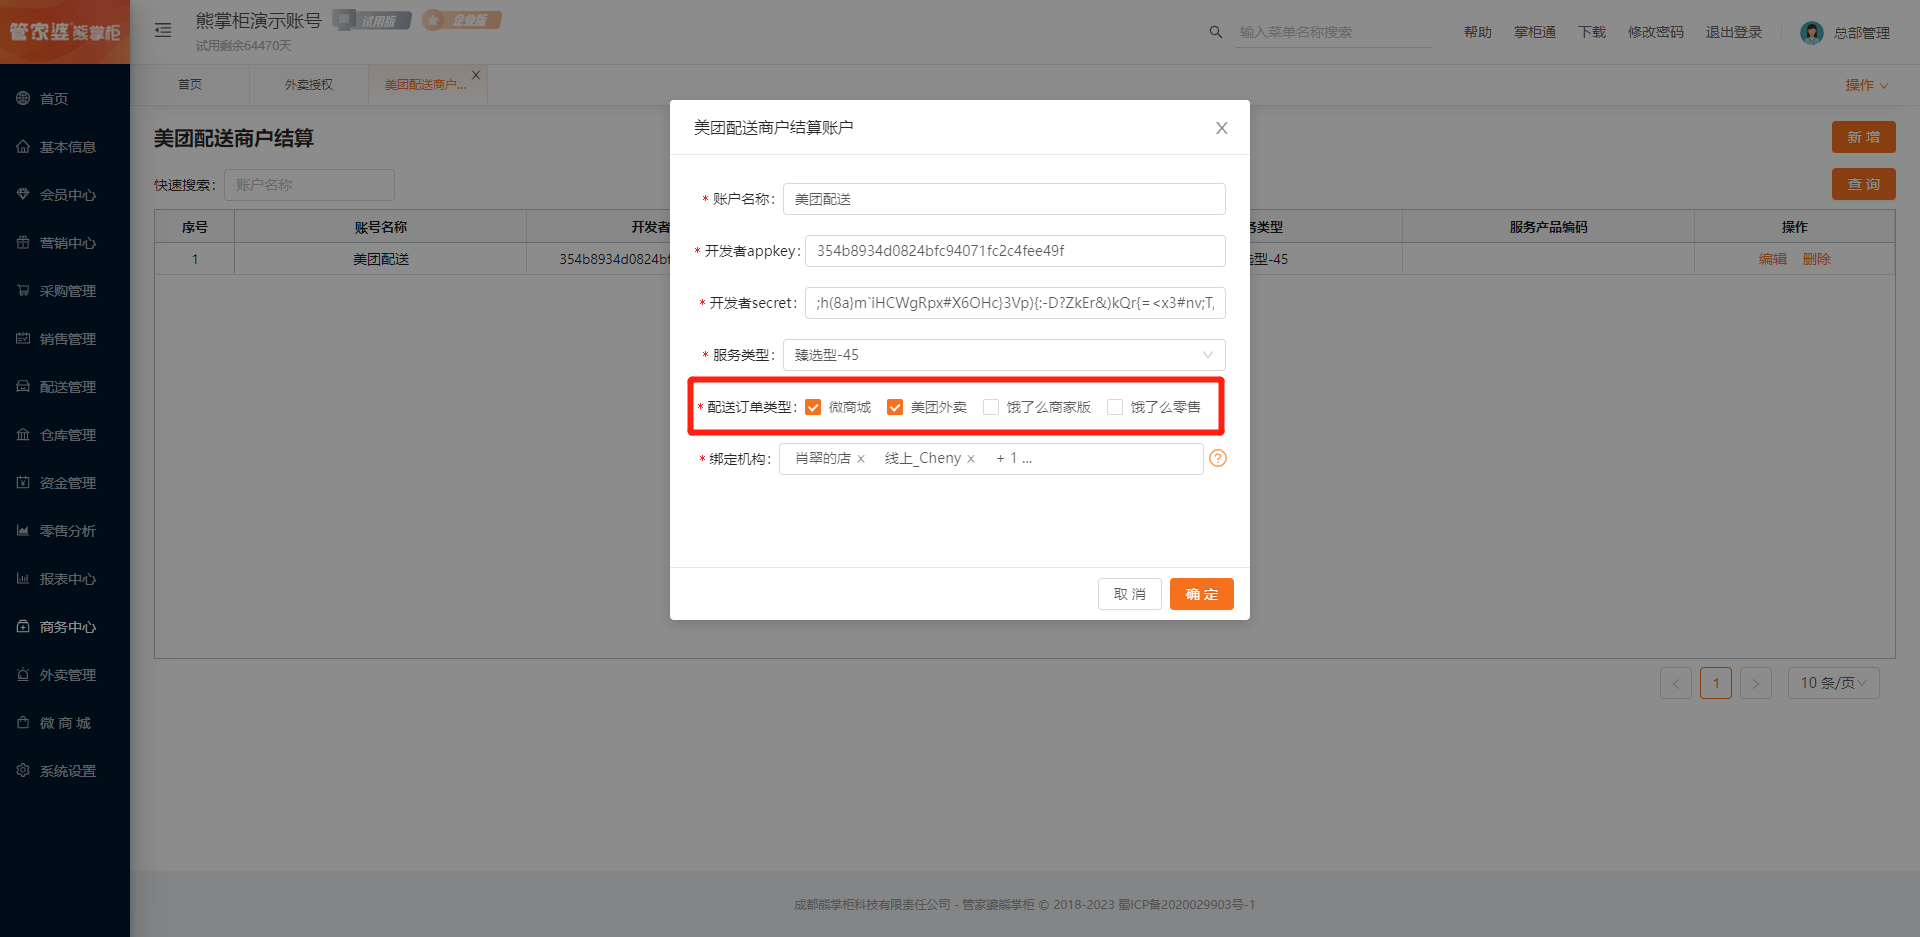The image size is (1920, 937).
Task: Uncheck the 美团外卖 order type checkbox
Action: 895,407
